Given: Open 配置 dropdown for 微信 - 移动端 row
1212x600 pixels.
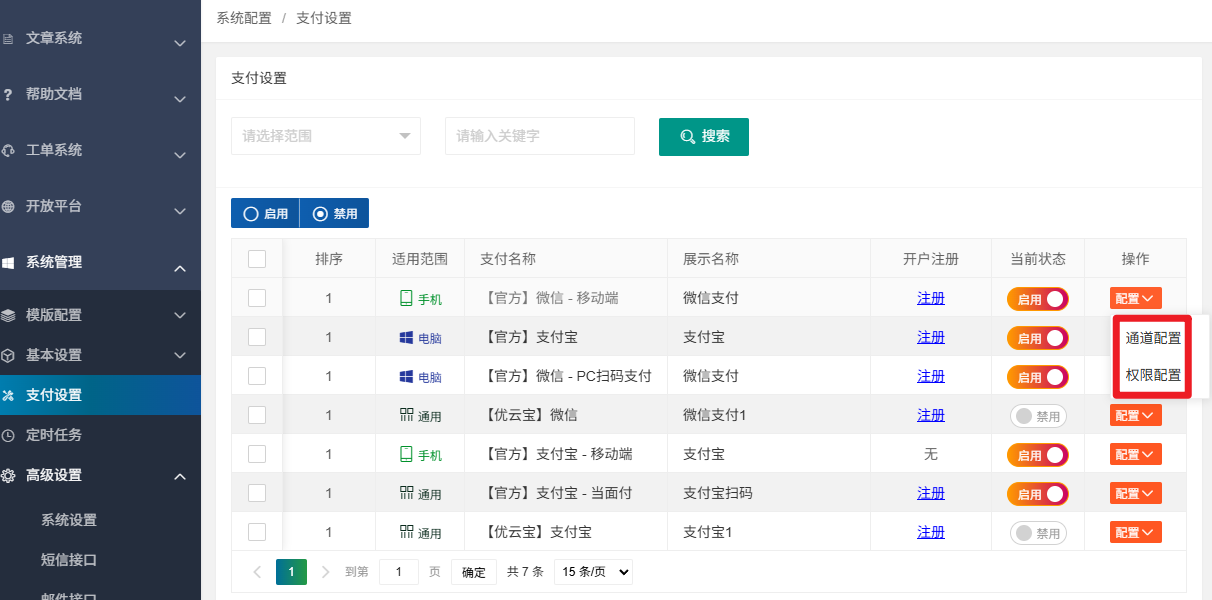Looking at the screenshot, I should [1135, 298].
